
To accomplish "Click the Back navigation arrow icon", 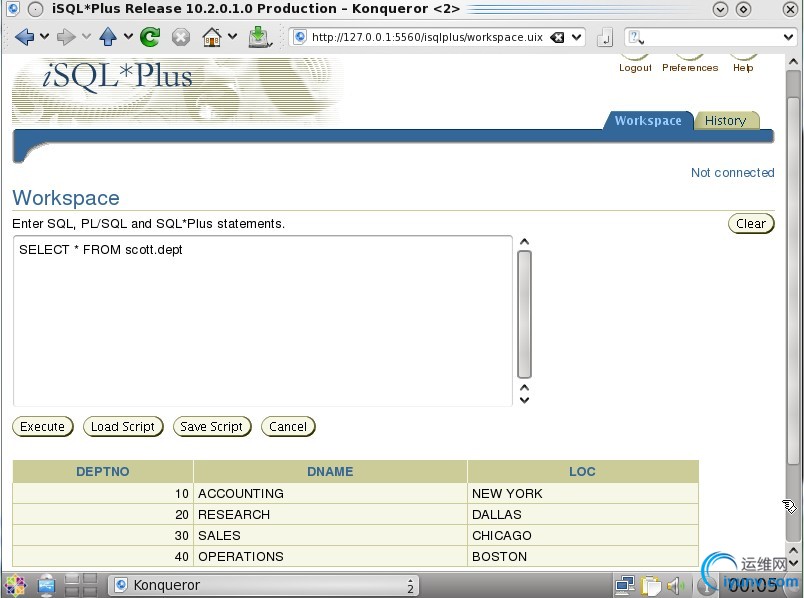I will pos(24,37).
